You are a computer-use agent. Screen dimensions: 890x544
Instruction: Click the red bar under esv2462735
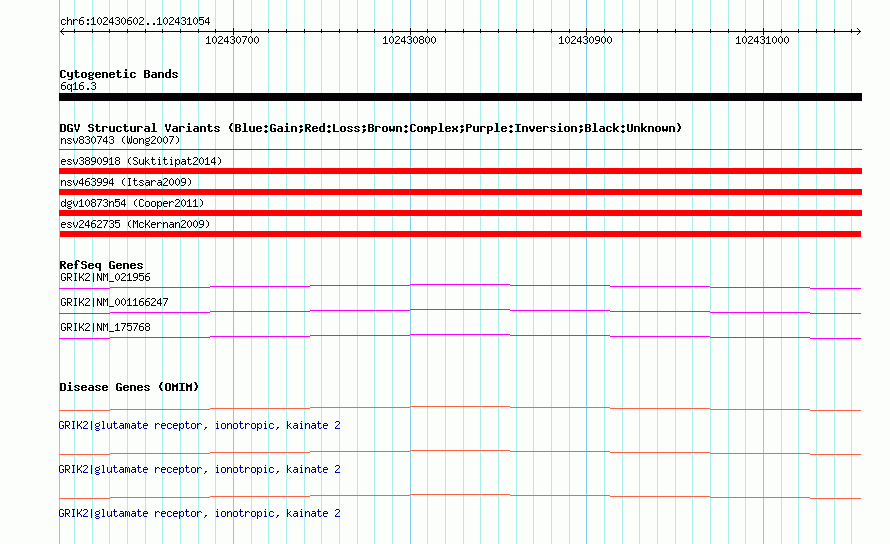click(x=460, y=234)
